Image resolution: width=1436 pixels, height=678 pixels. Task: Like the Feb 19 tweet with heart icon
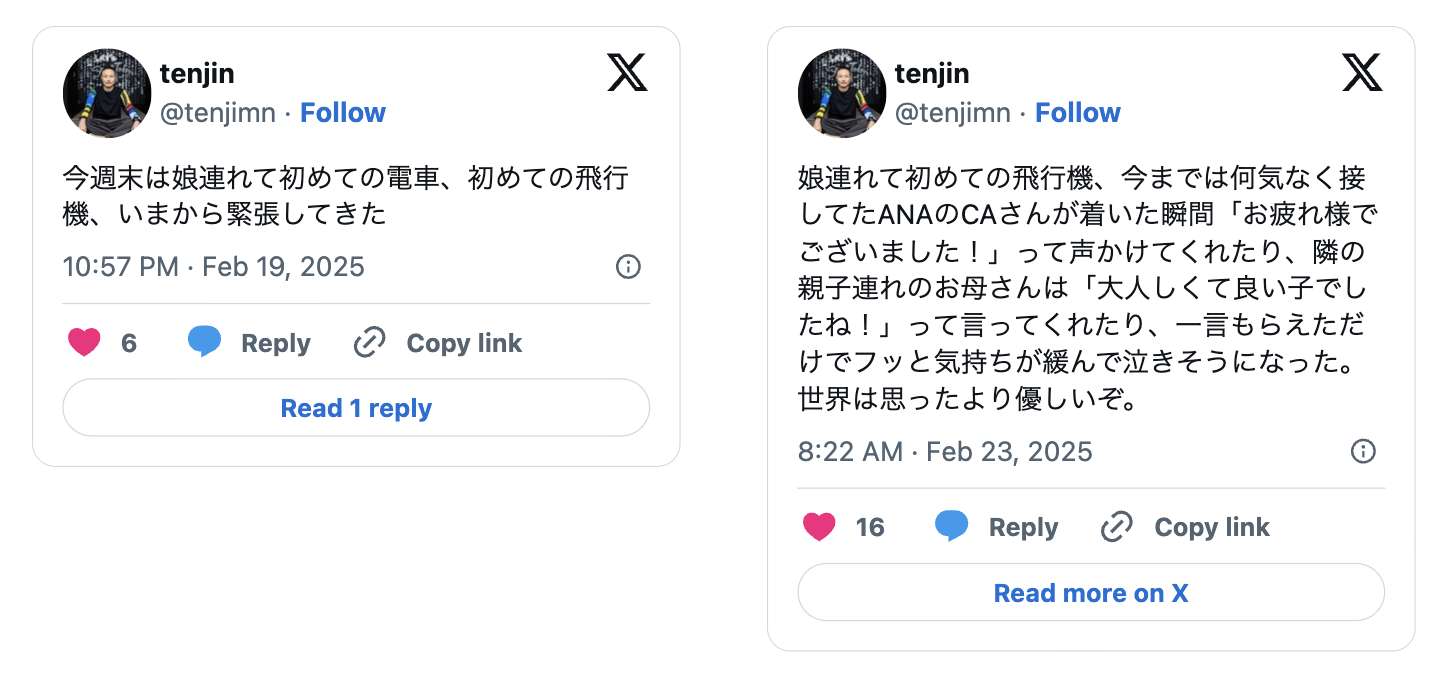coord(85,343)
